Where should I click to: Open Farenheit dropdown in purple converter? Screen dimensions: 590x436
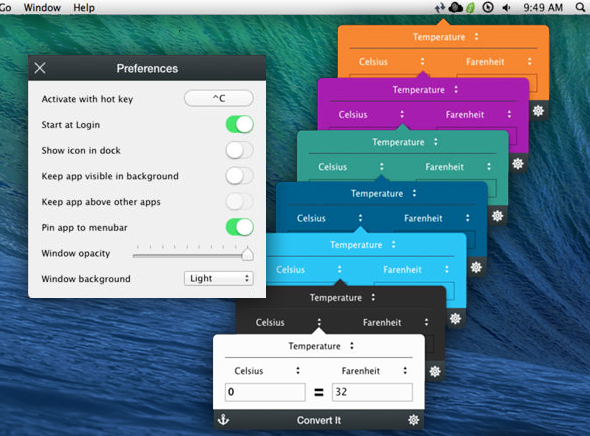coord(479,114)
